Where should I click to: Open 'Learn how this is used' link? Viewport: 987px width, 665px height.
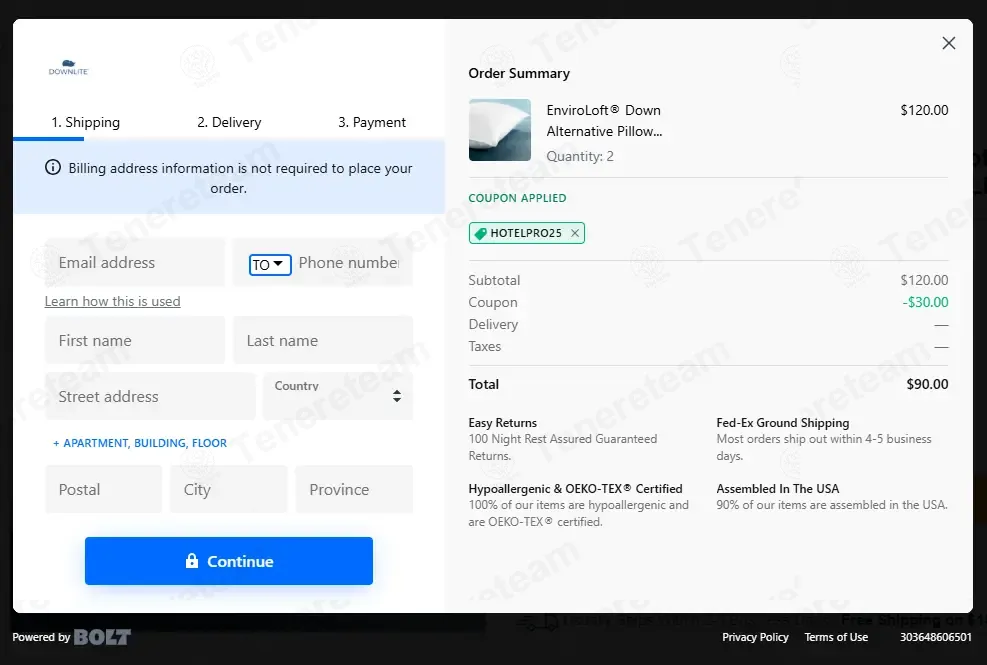click(x=113, y=302)
